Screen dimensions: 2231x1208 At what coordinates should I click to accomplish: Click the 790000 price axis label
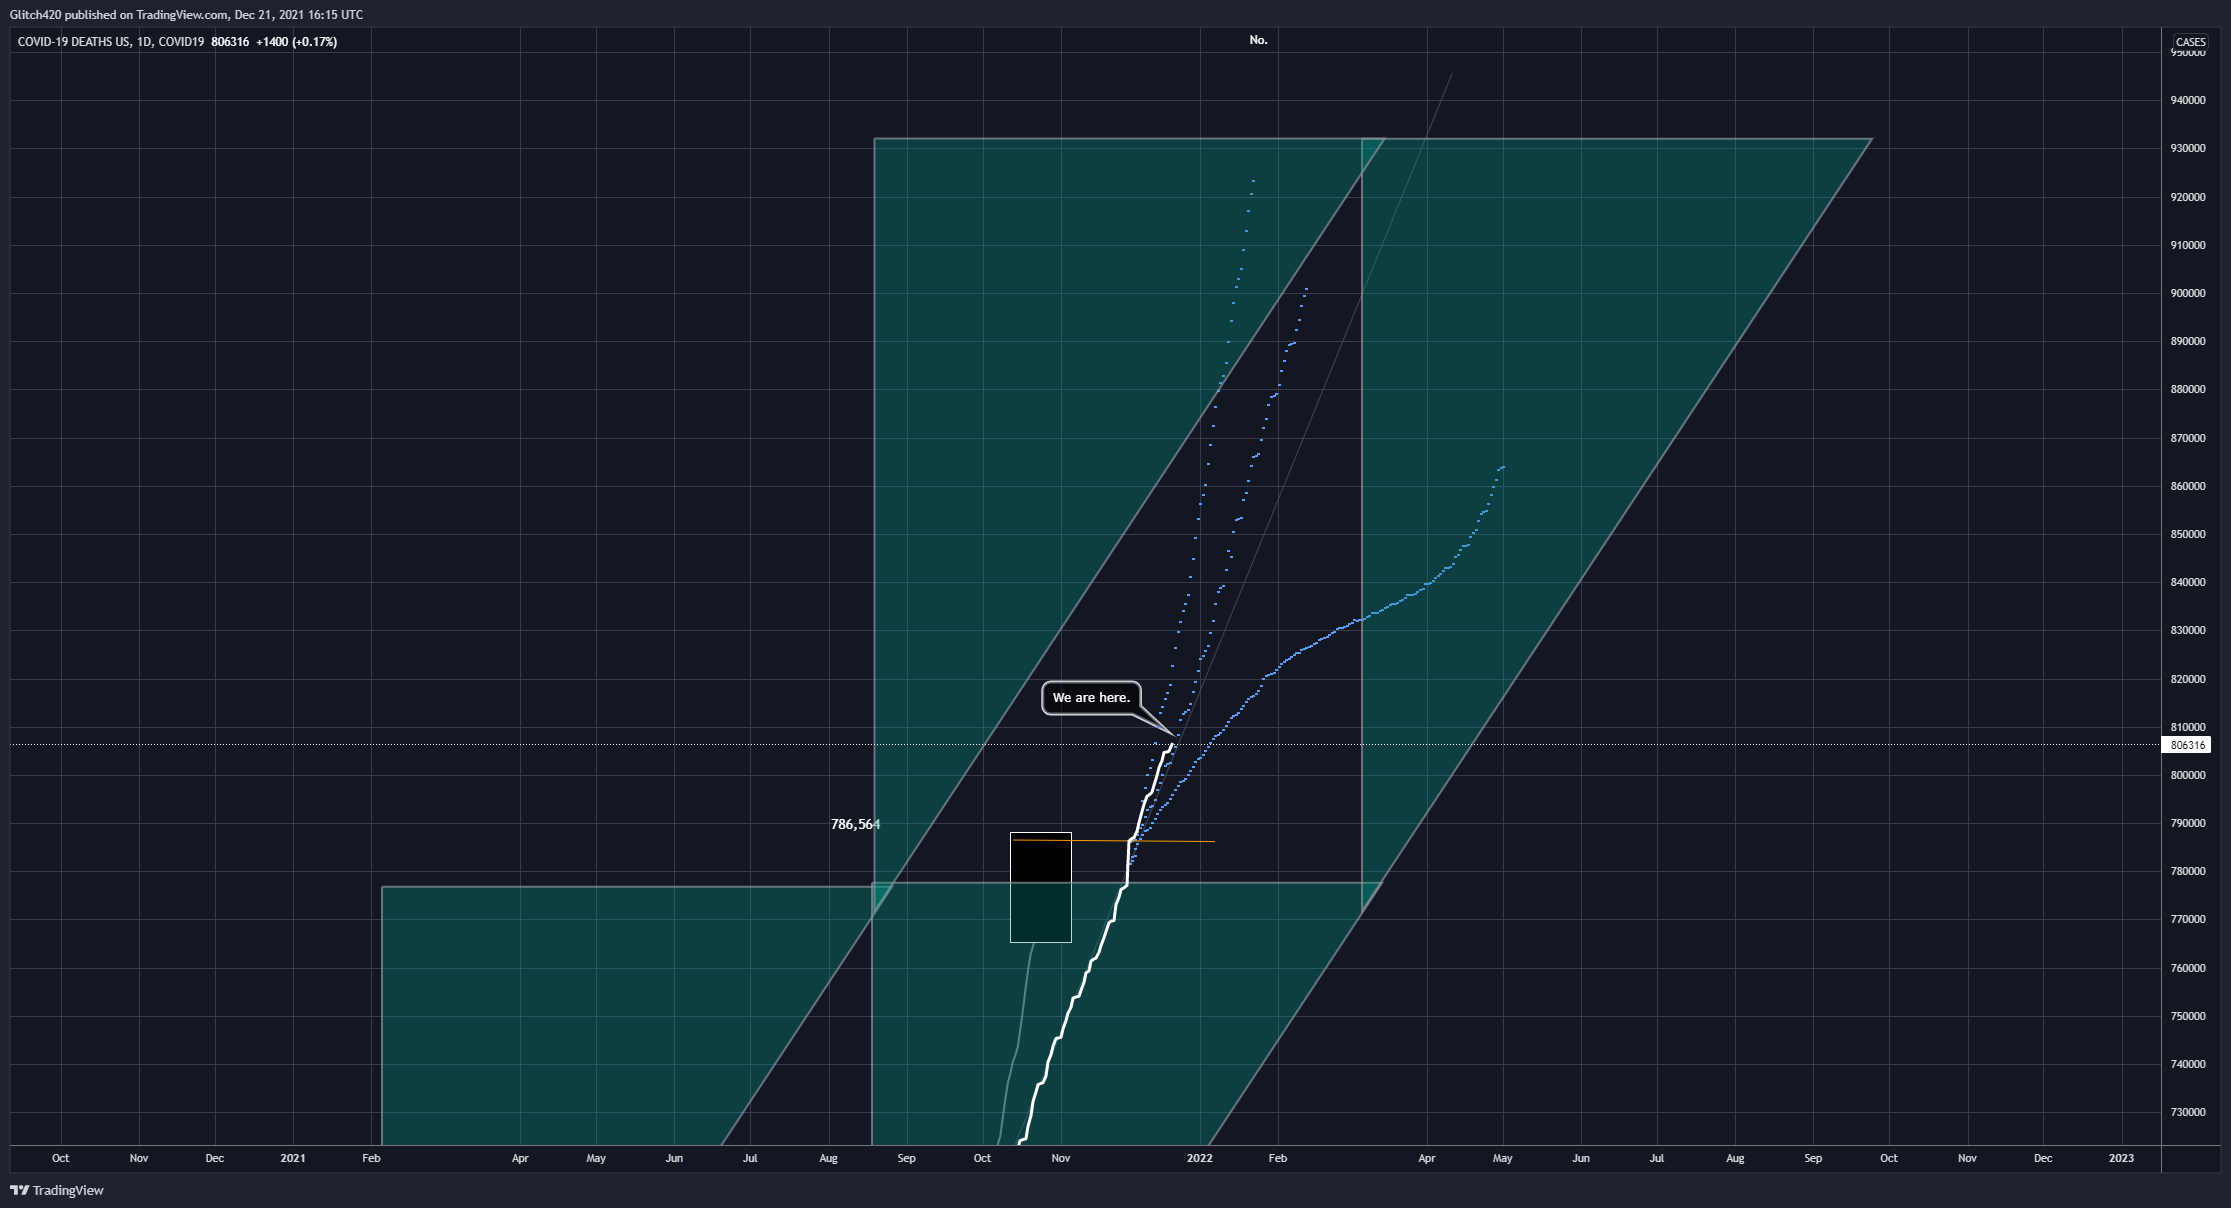point(2187,823)
